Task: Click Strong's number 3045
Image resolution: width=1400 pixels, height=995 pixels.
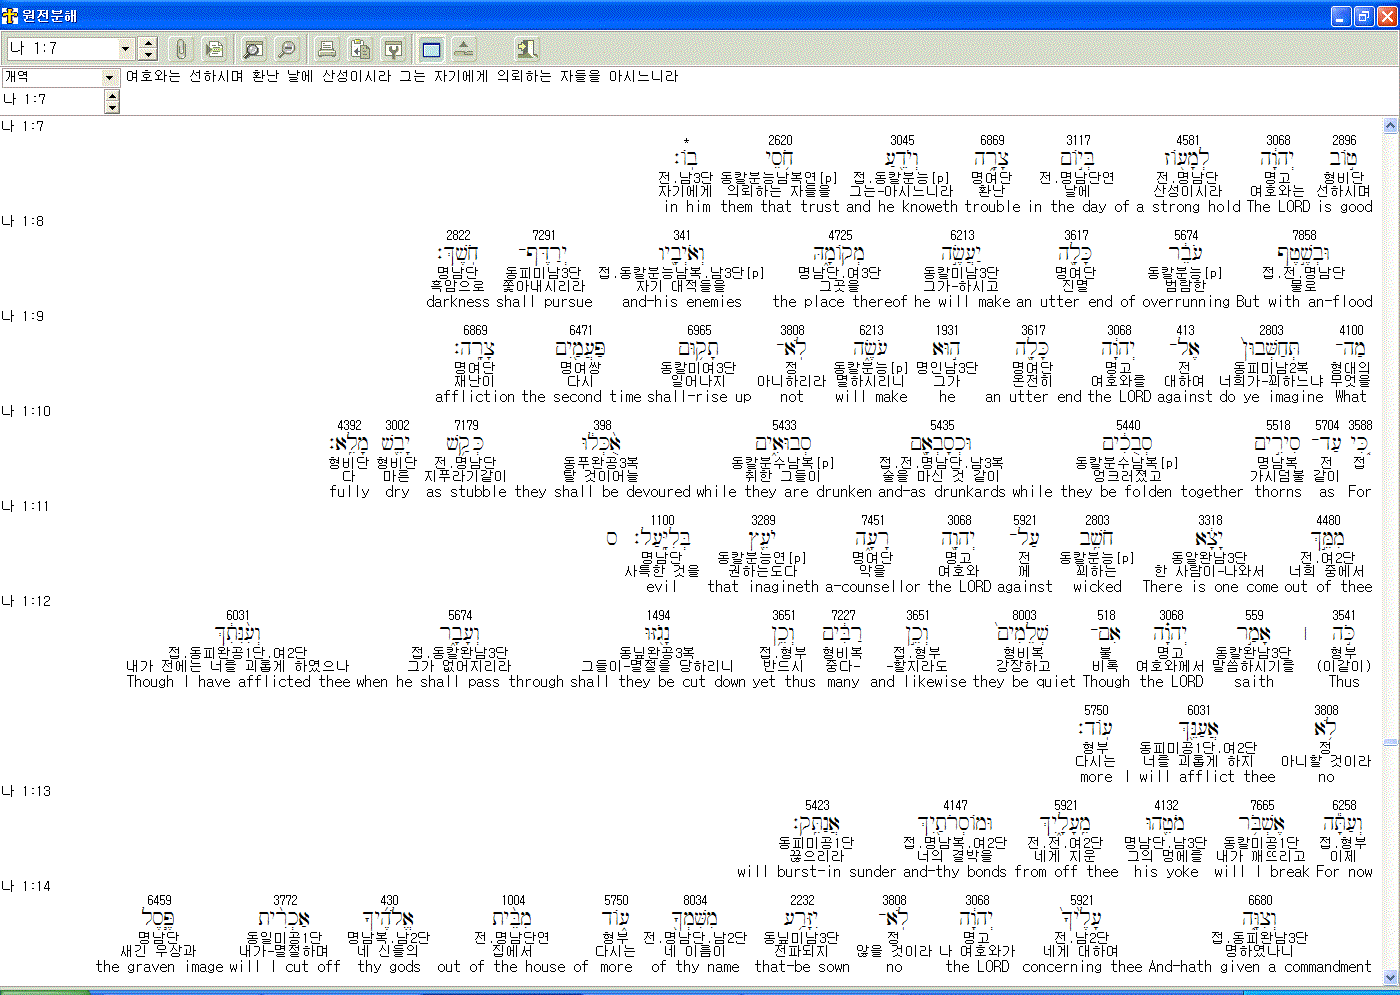Action: pos(902,140)
